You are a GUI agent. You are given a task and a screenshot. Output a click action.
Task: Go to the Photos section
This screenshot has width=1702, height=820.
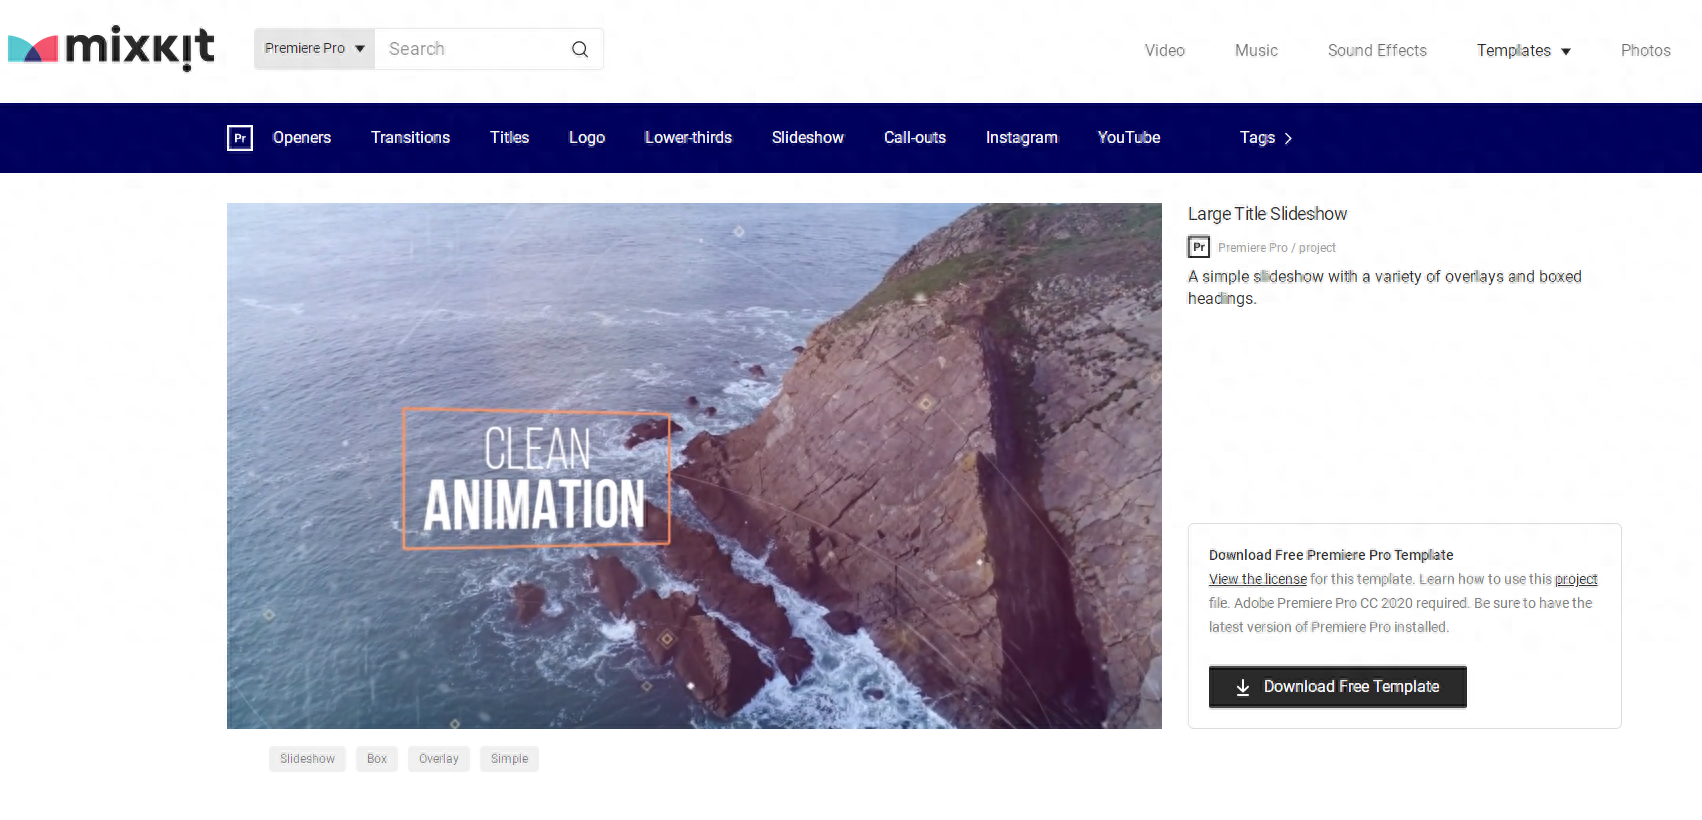click(1645, 51)
